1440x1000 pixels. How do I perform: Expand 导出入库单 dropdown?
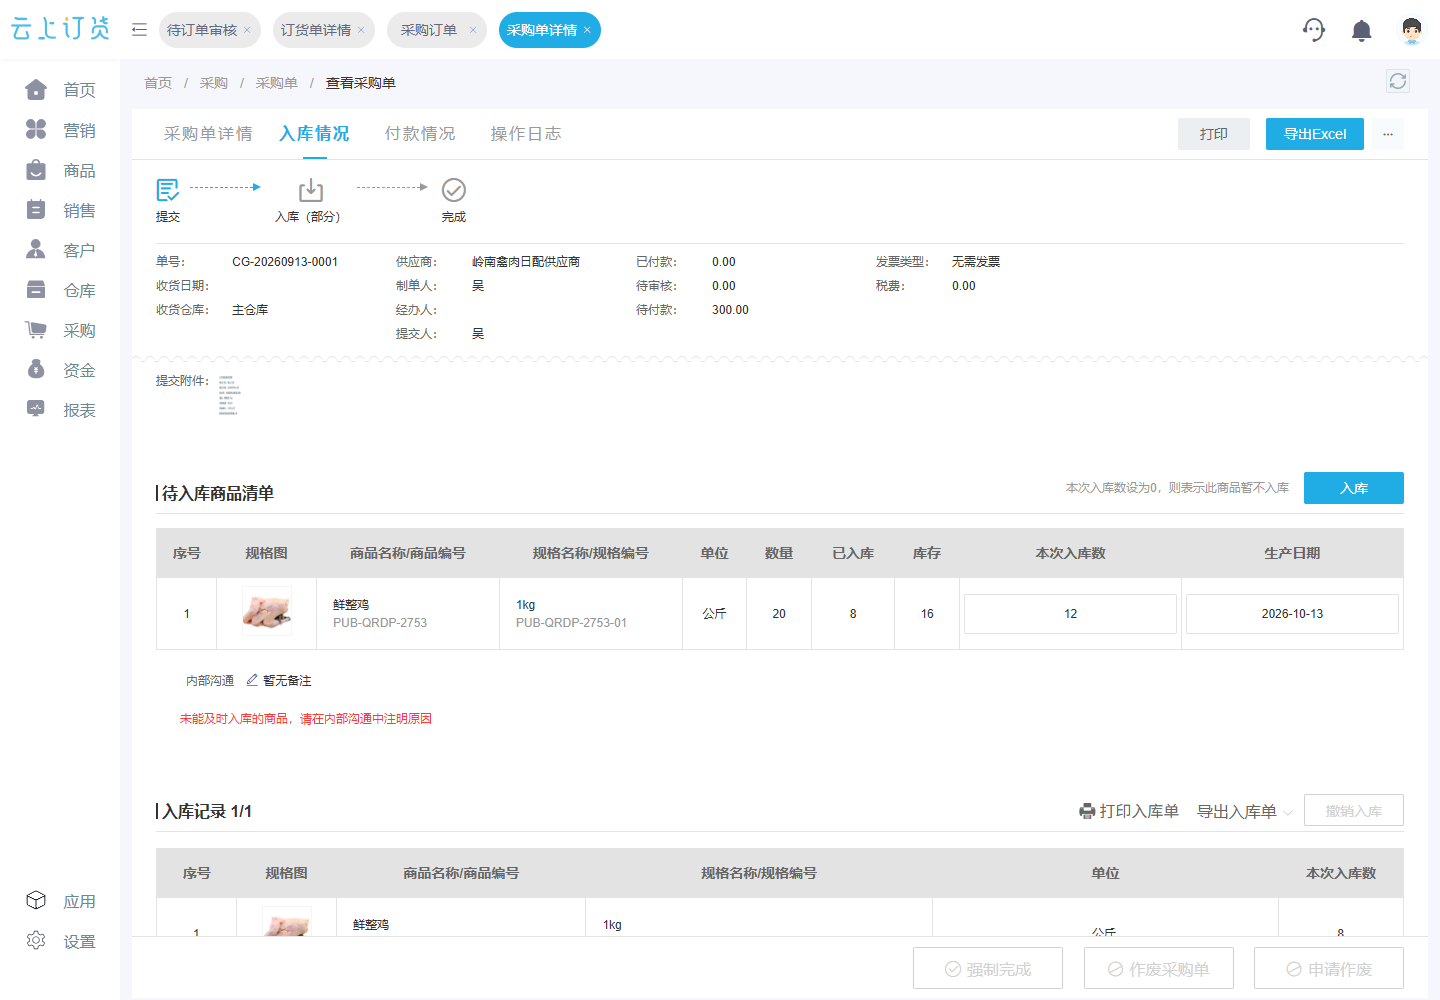click(1245, 811)
